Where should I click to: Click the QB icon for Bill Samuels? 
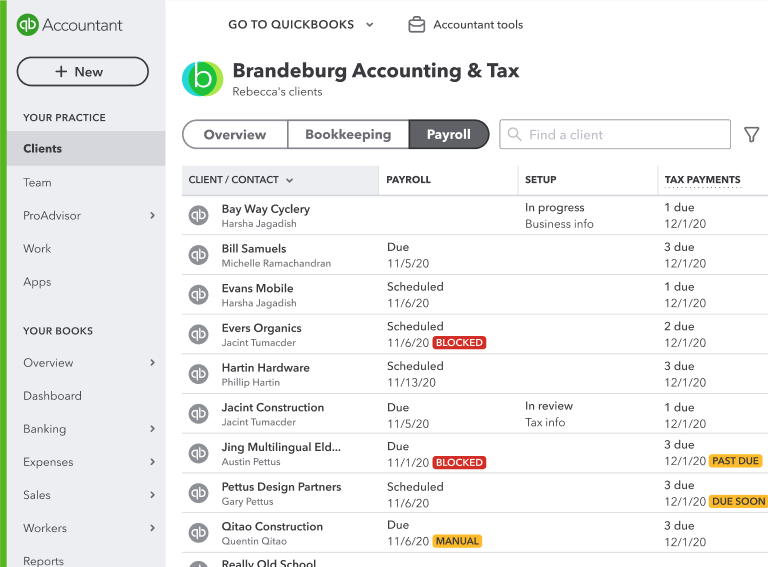click(198, 255)
